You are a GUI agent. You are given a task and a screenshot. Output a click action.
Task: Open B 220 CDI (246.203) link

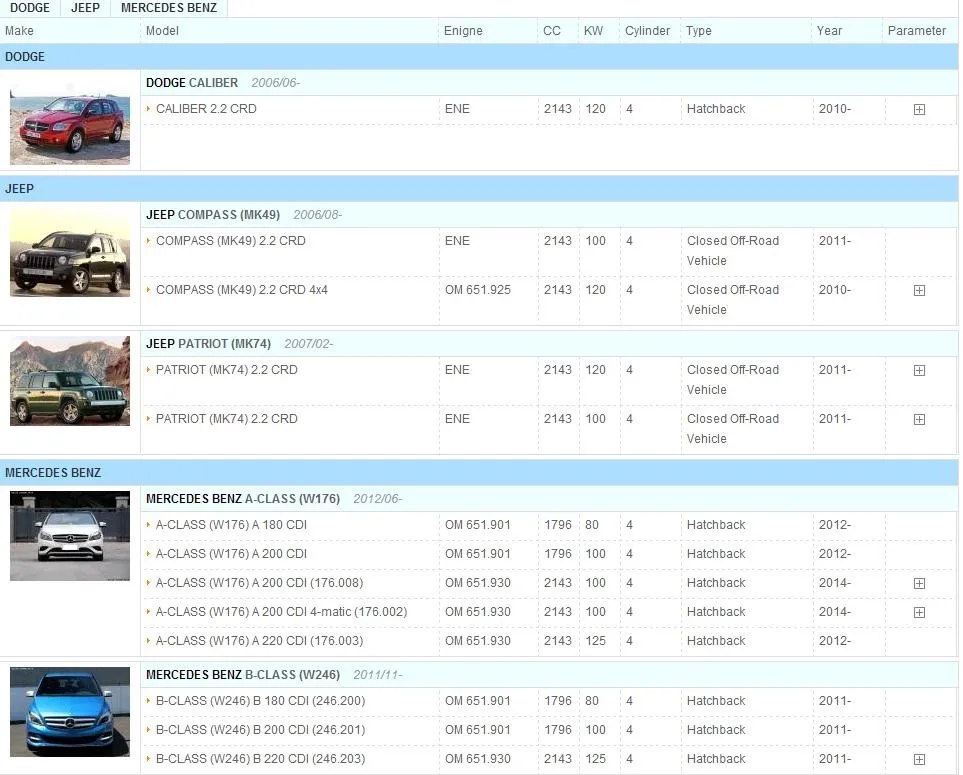pos(260,758)
